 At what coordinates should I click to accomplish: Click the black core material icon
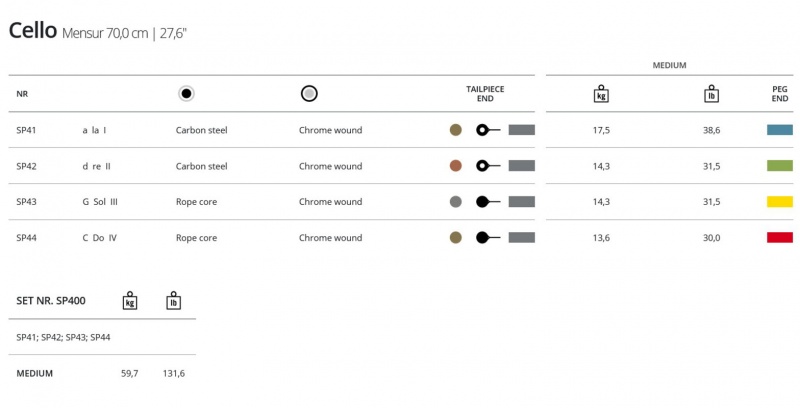pos(186,94)
